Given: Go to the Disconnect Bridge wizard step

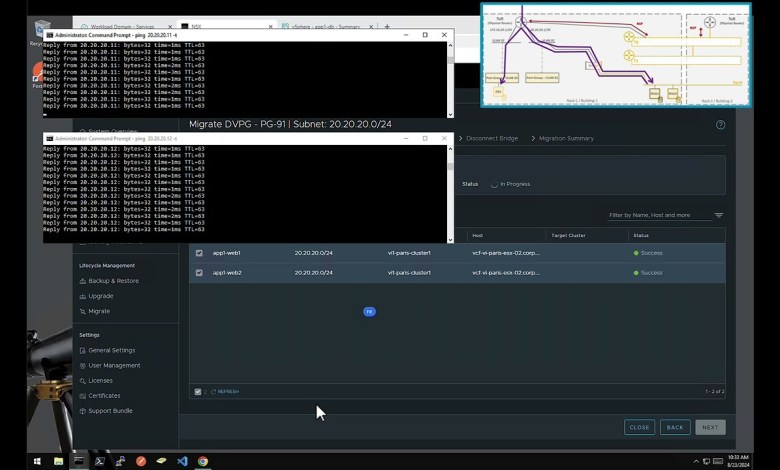Looking at the screenshot, I should point(492,138).
